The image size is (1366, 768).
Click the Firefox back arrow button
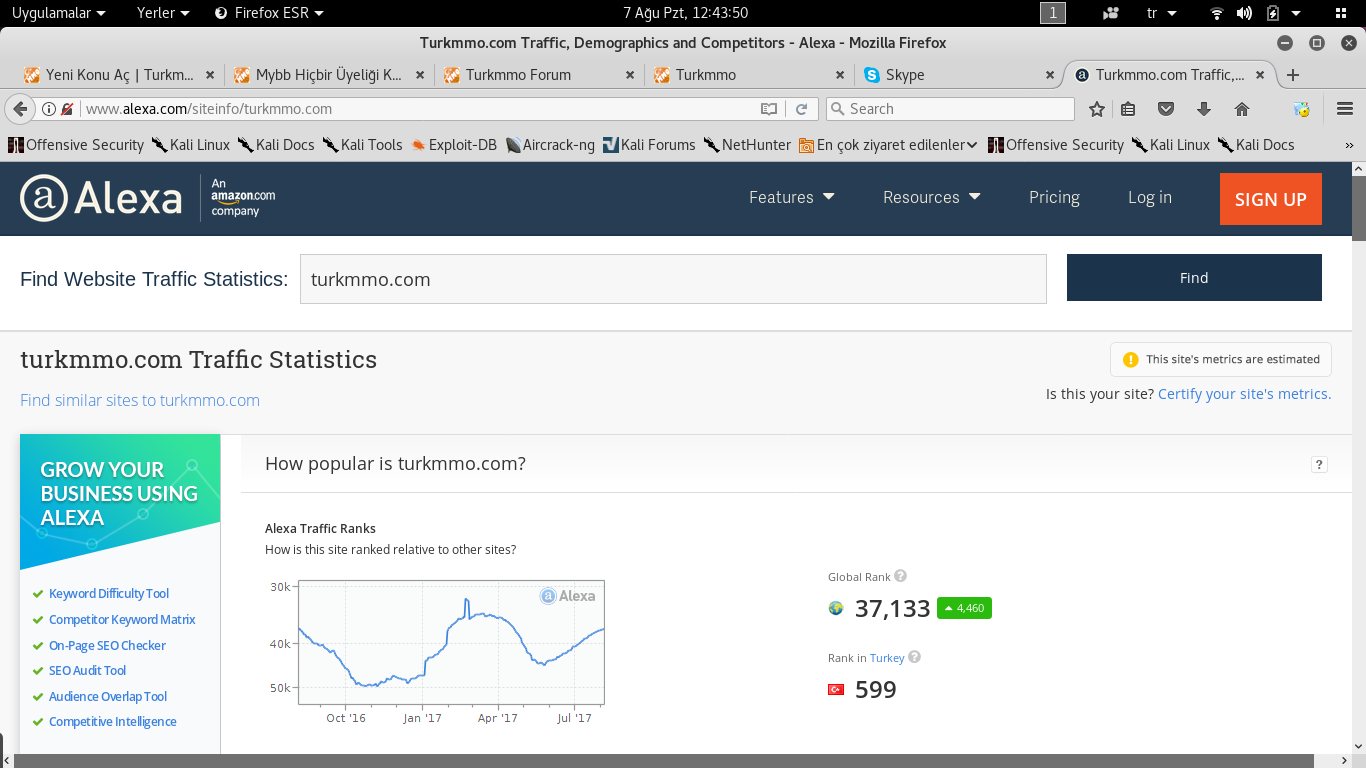point(19,109)
